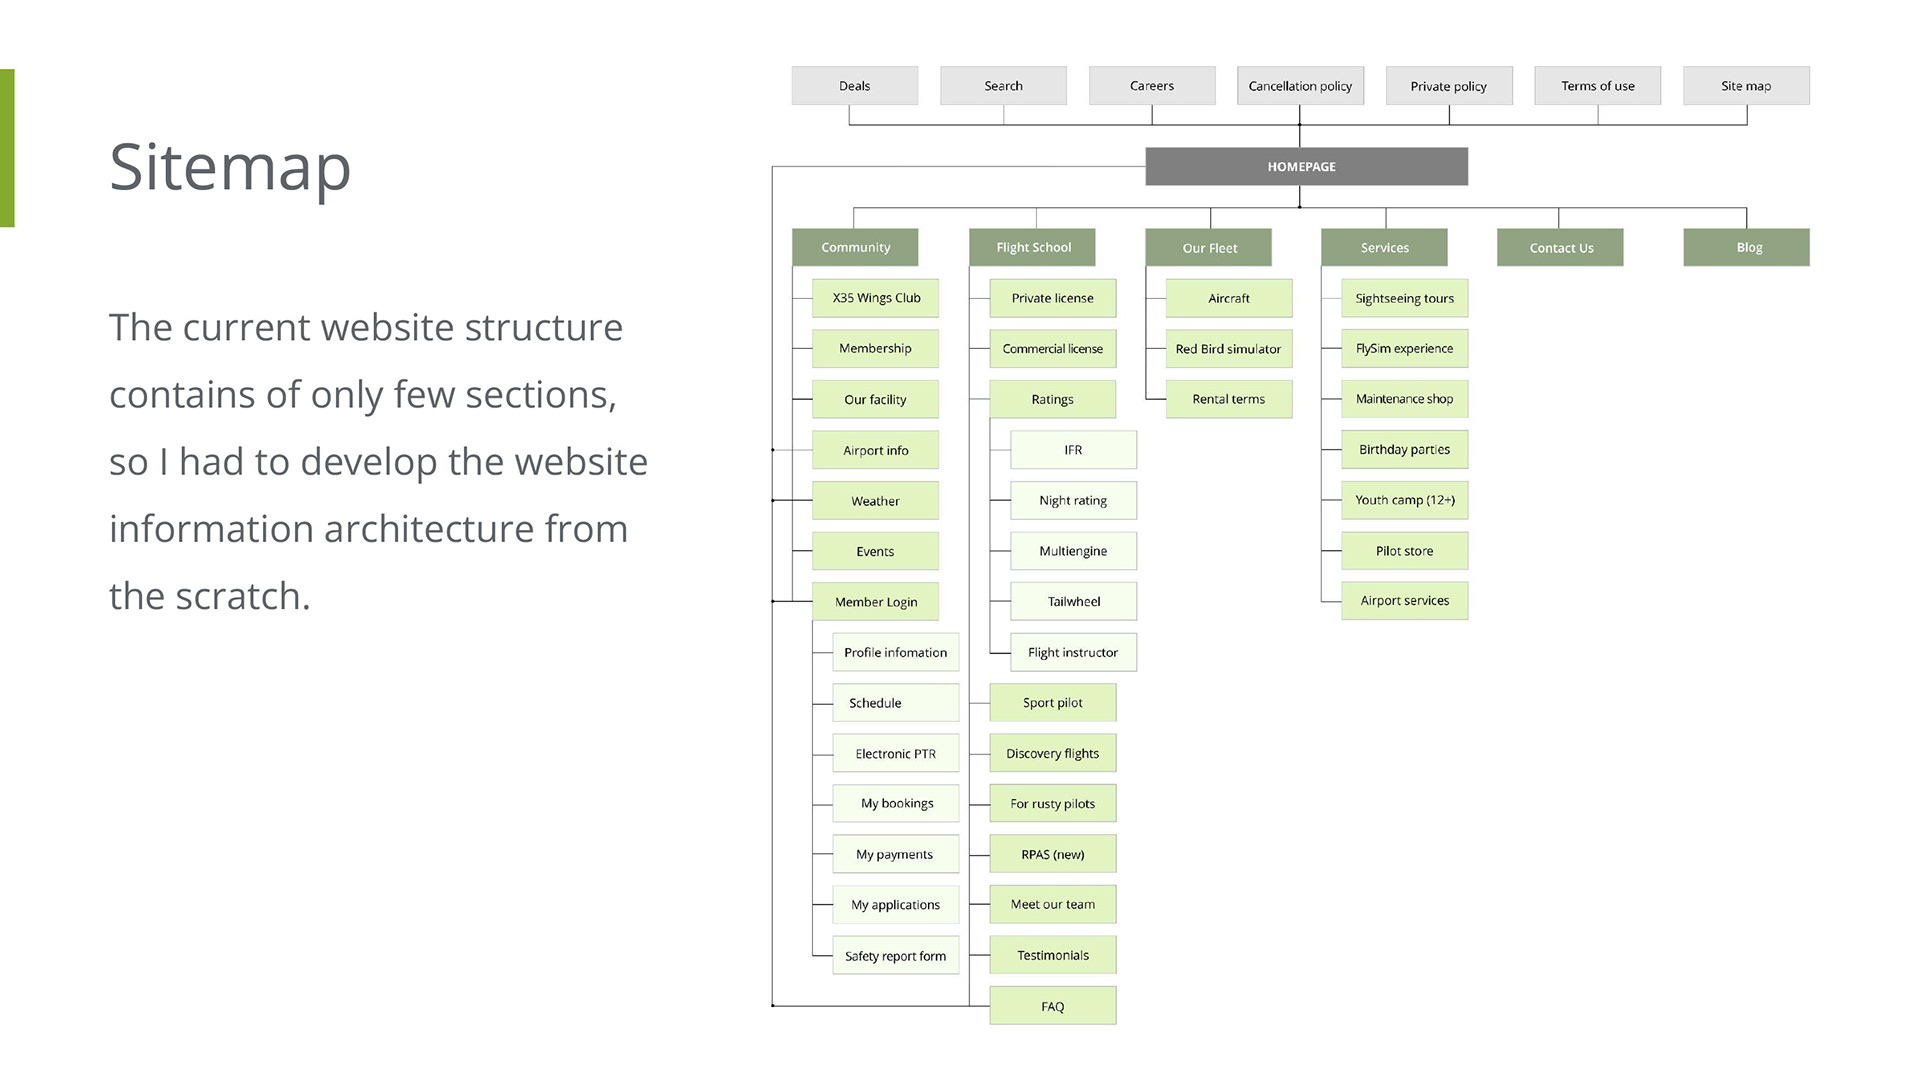Click the Our Fleet header box

point(1208,248)
